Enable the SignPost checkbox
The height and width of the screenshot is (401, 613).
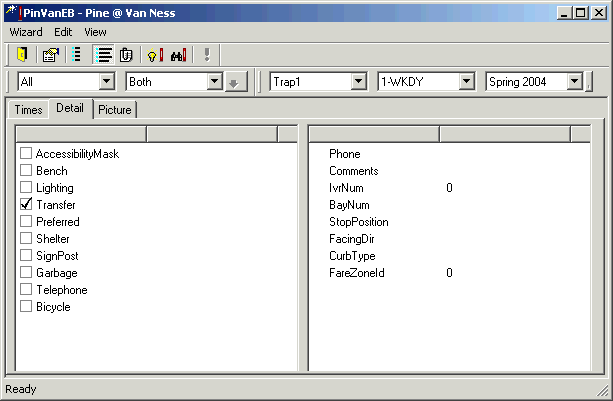click(x=26, y=255)
